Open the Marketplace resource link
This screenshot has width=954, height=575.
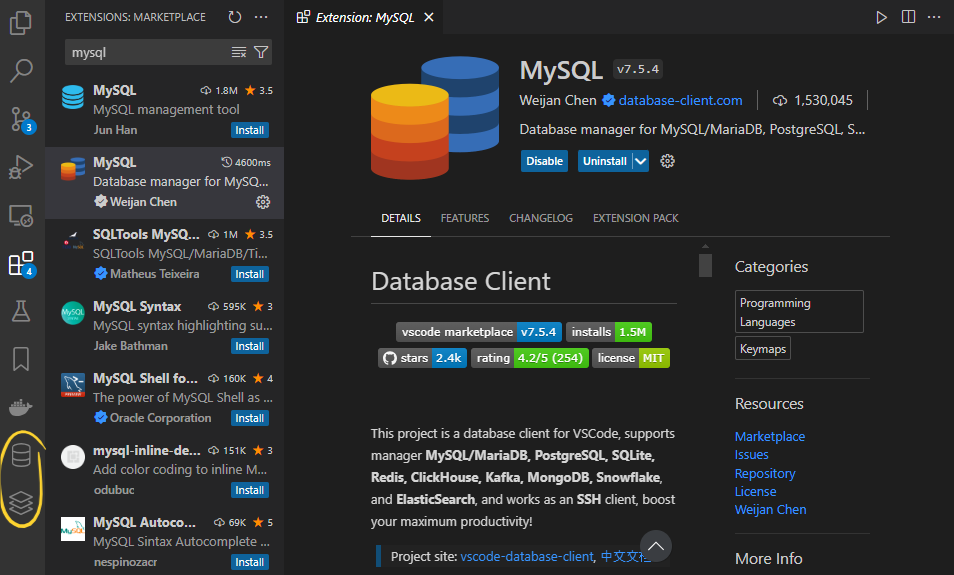pos(770,437)
